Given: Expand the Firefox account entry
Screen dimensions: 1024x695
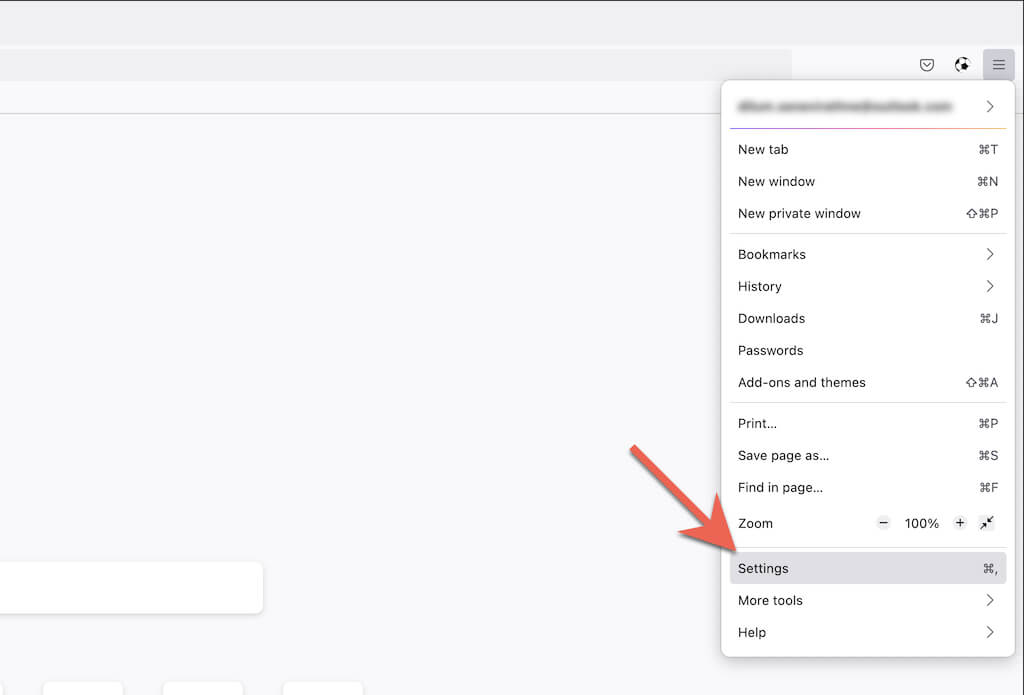Looking at the screenshot, I should click(x=865, y=106).
